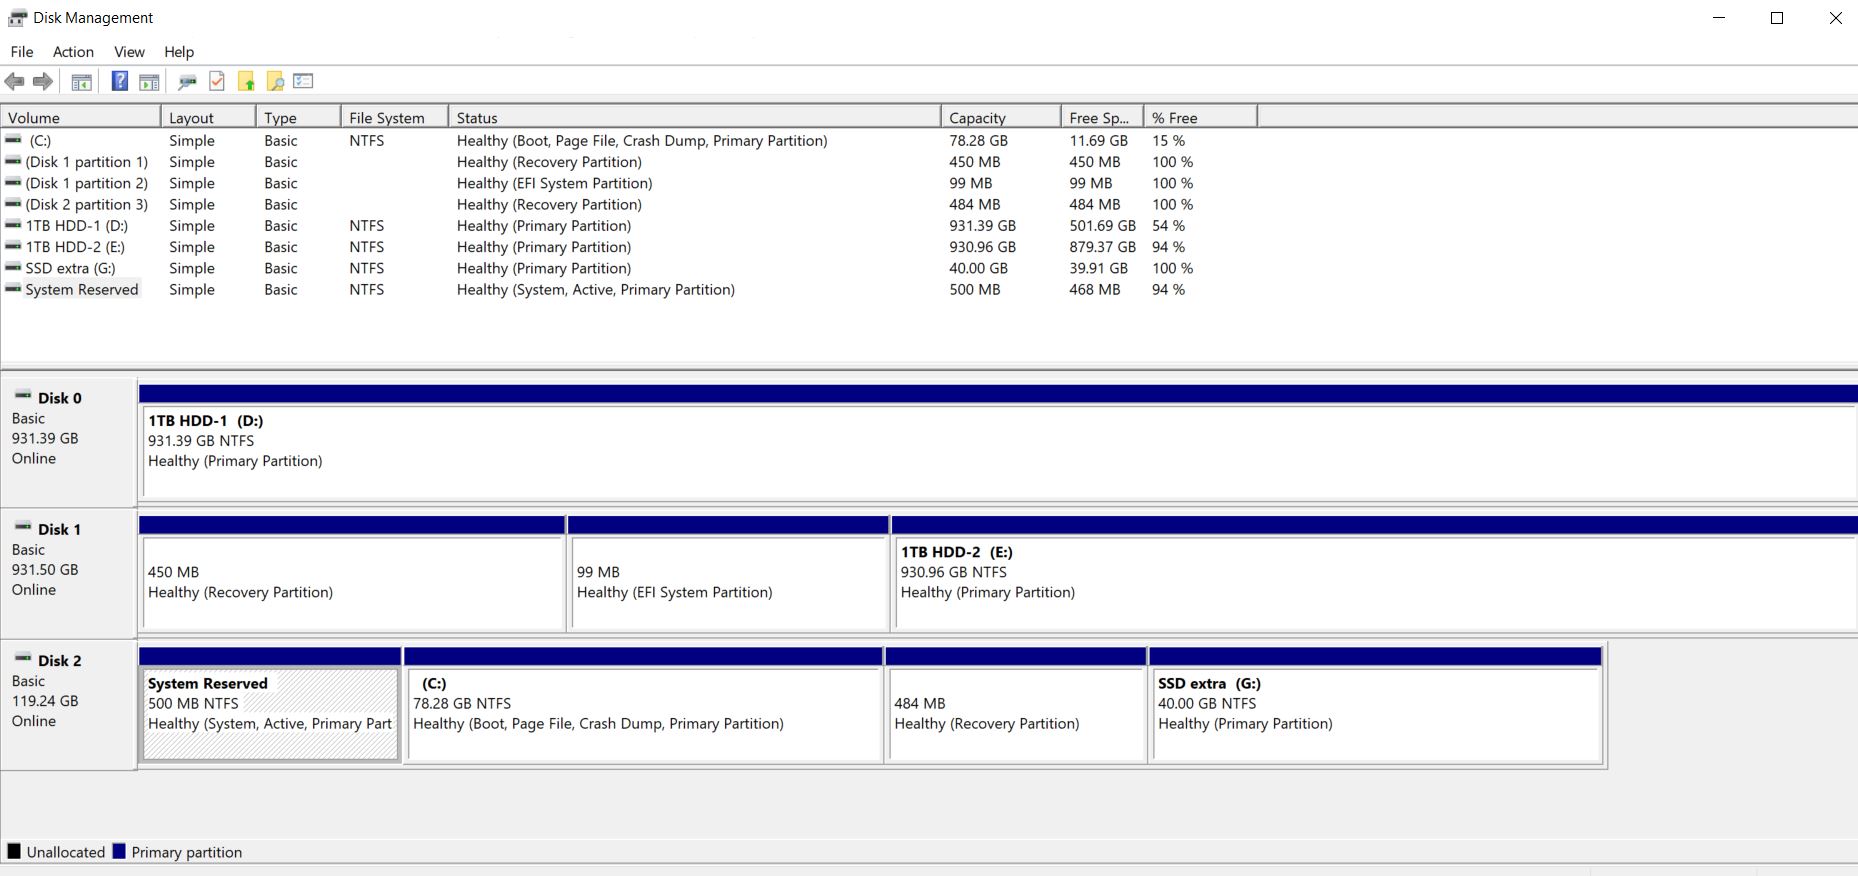1858x876 pixels.
Task: Click the folder with magnifier icon
Action: (275, 82)
